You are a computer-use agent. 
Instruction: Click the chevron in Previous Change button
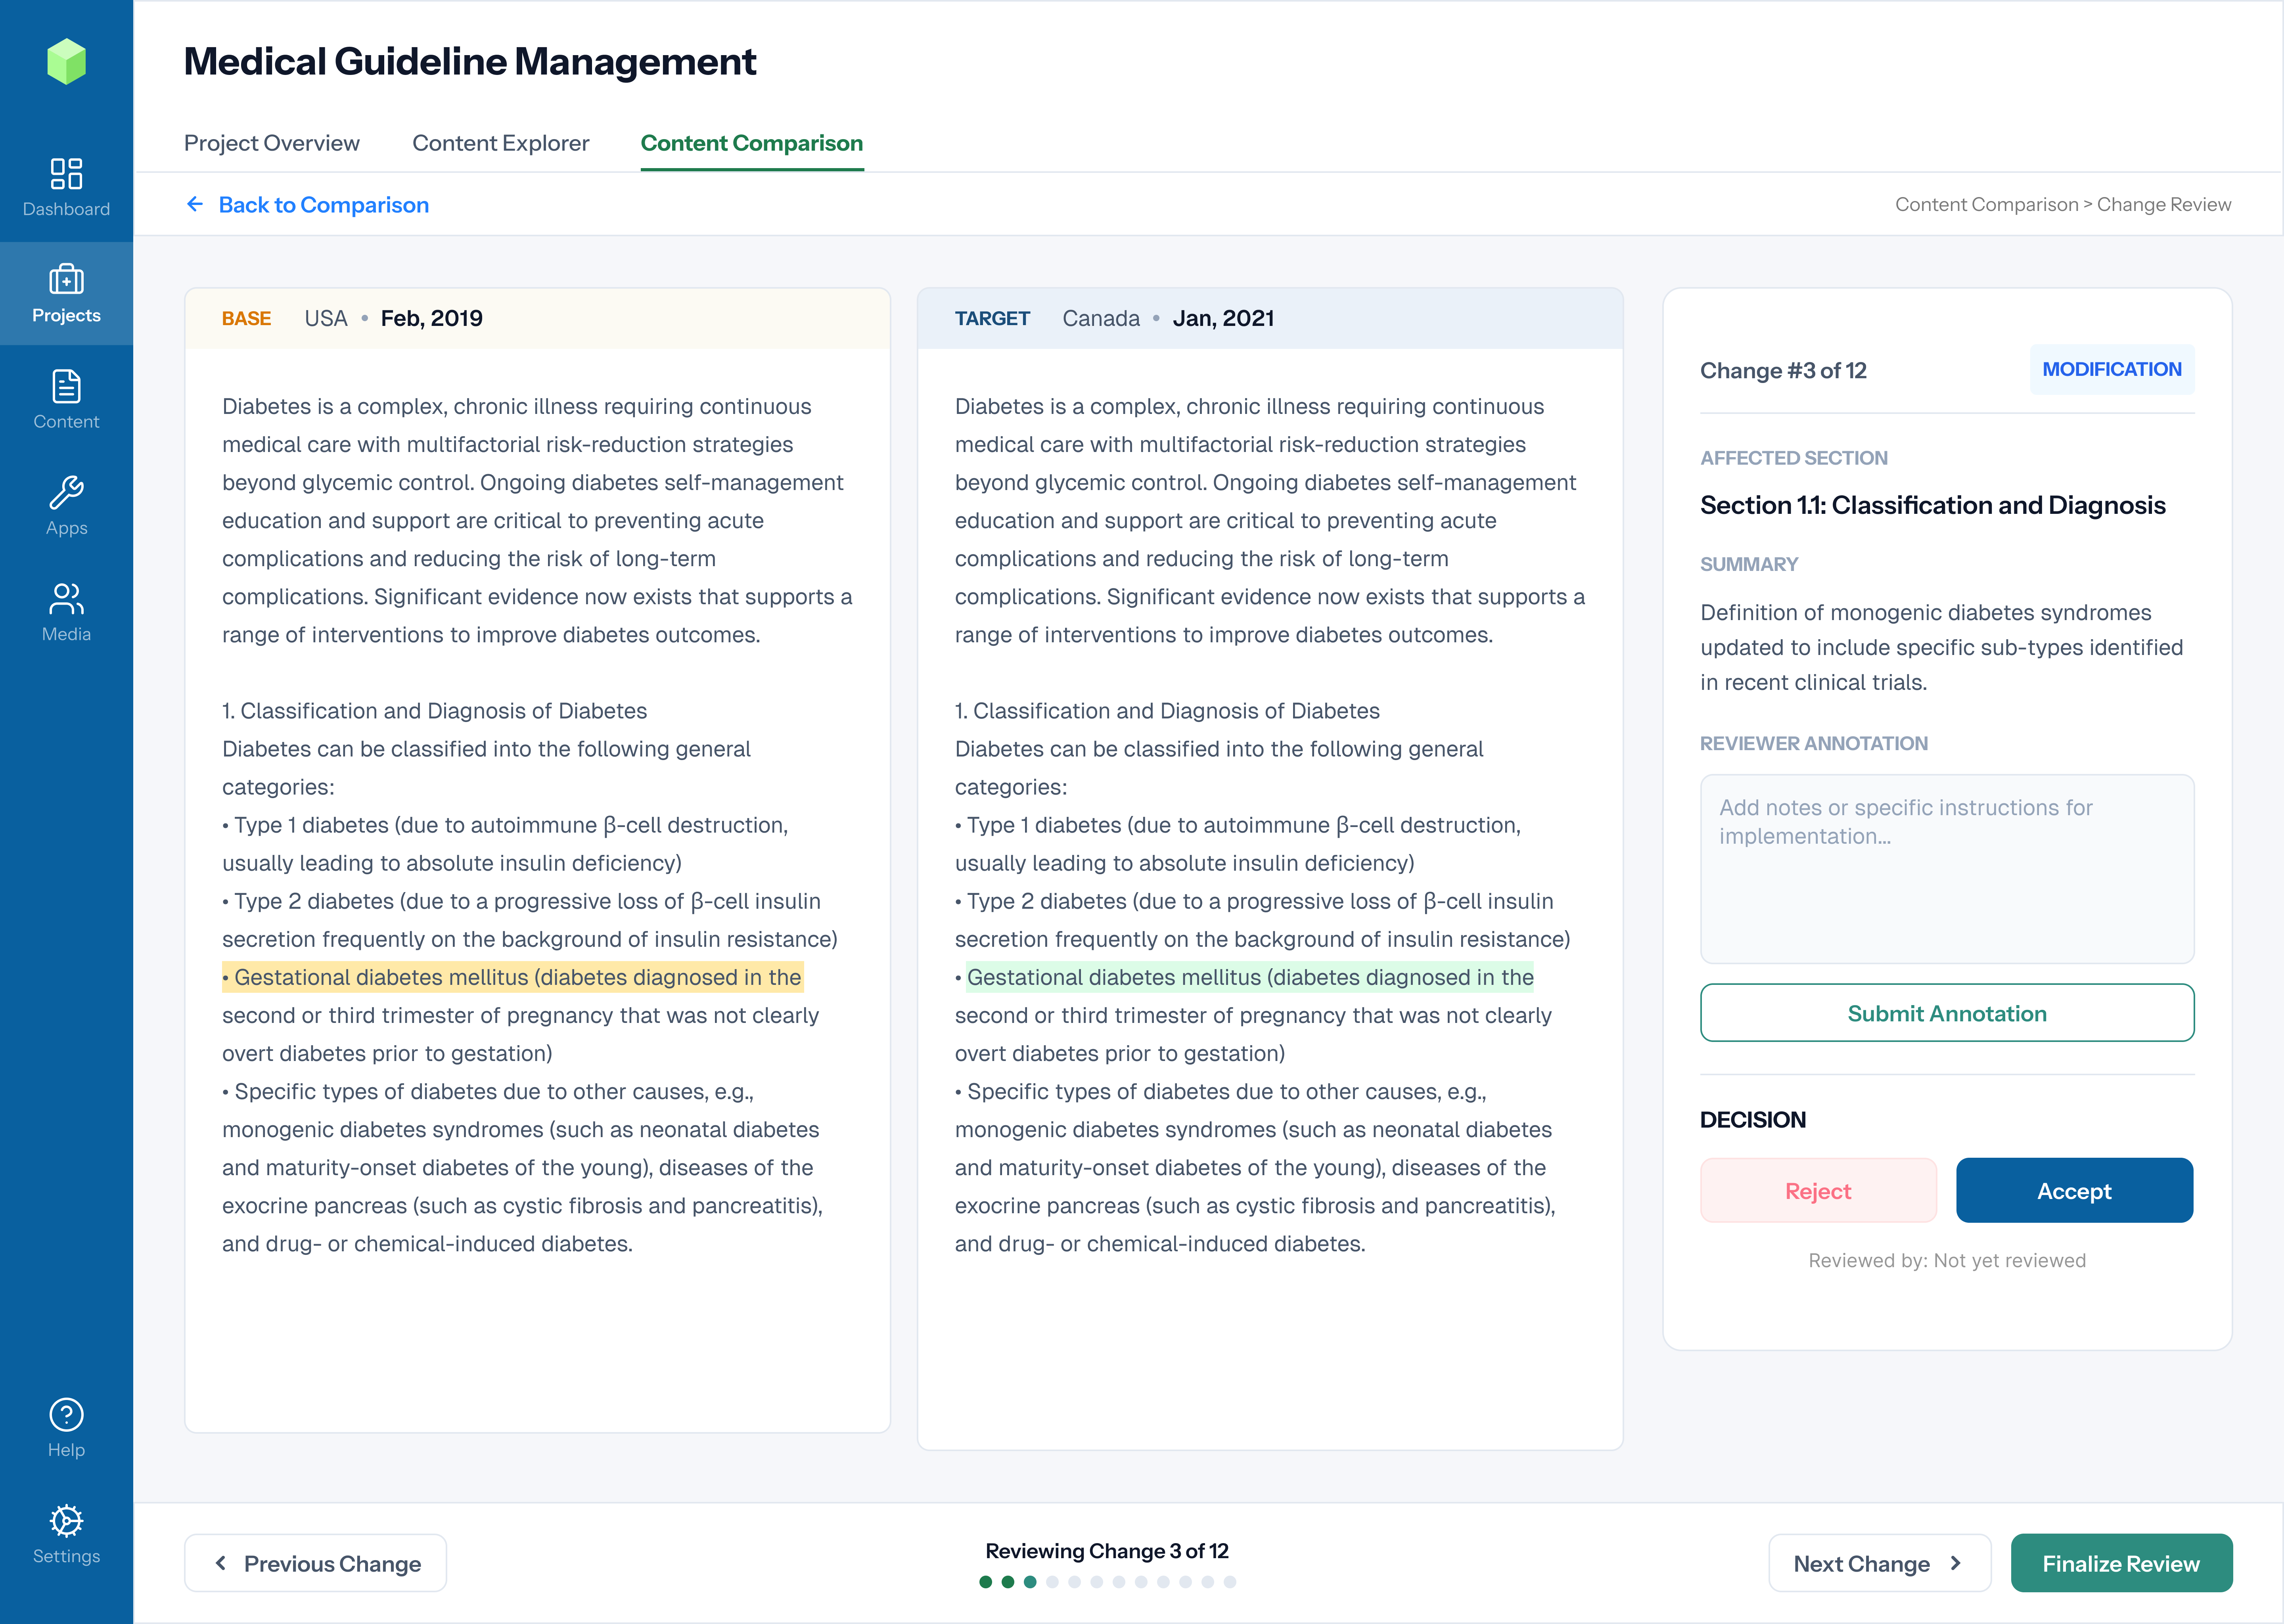point(221,1563)
